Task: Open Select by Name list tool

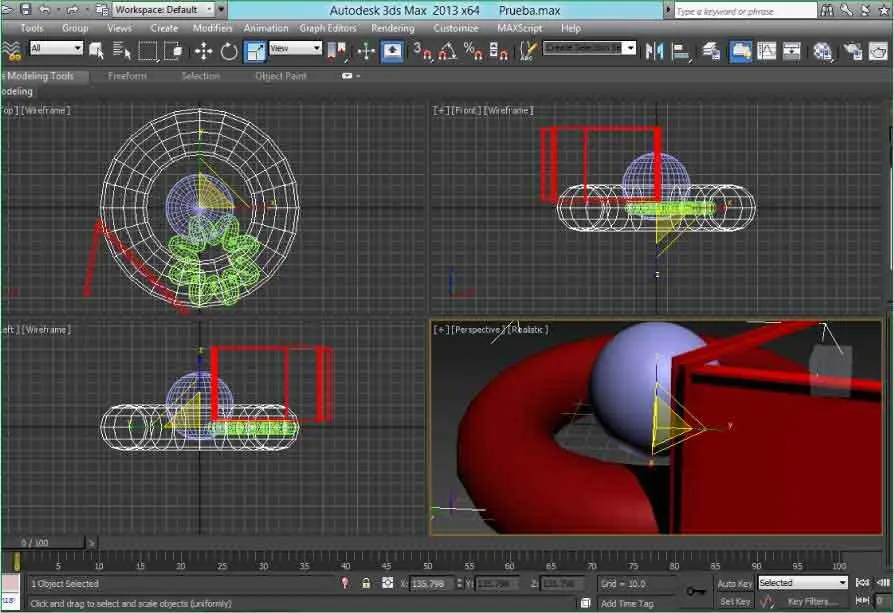Action: click(x=121, y=51)
